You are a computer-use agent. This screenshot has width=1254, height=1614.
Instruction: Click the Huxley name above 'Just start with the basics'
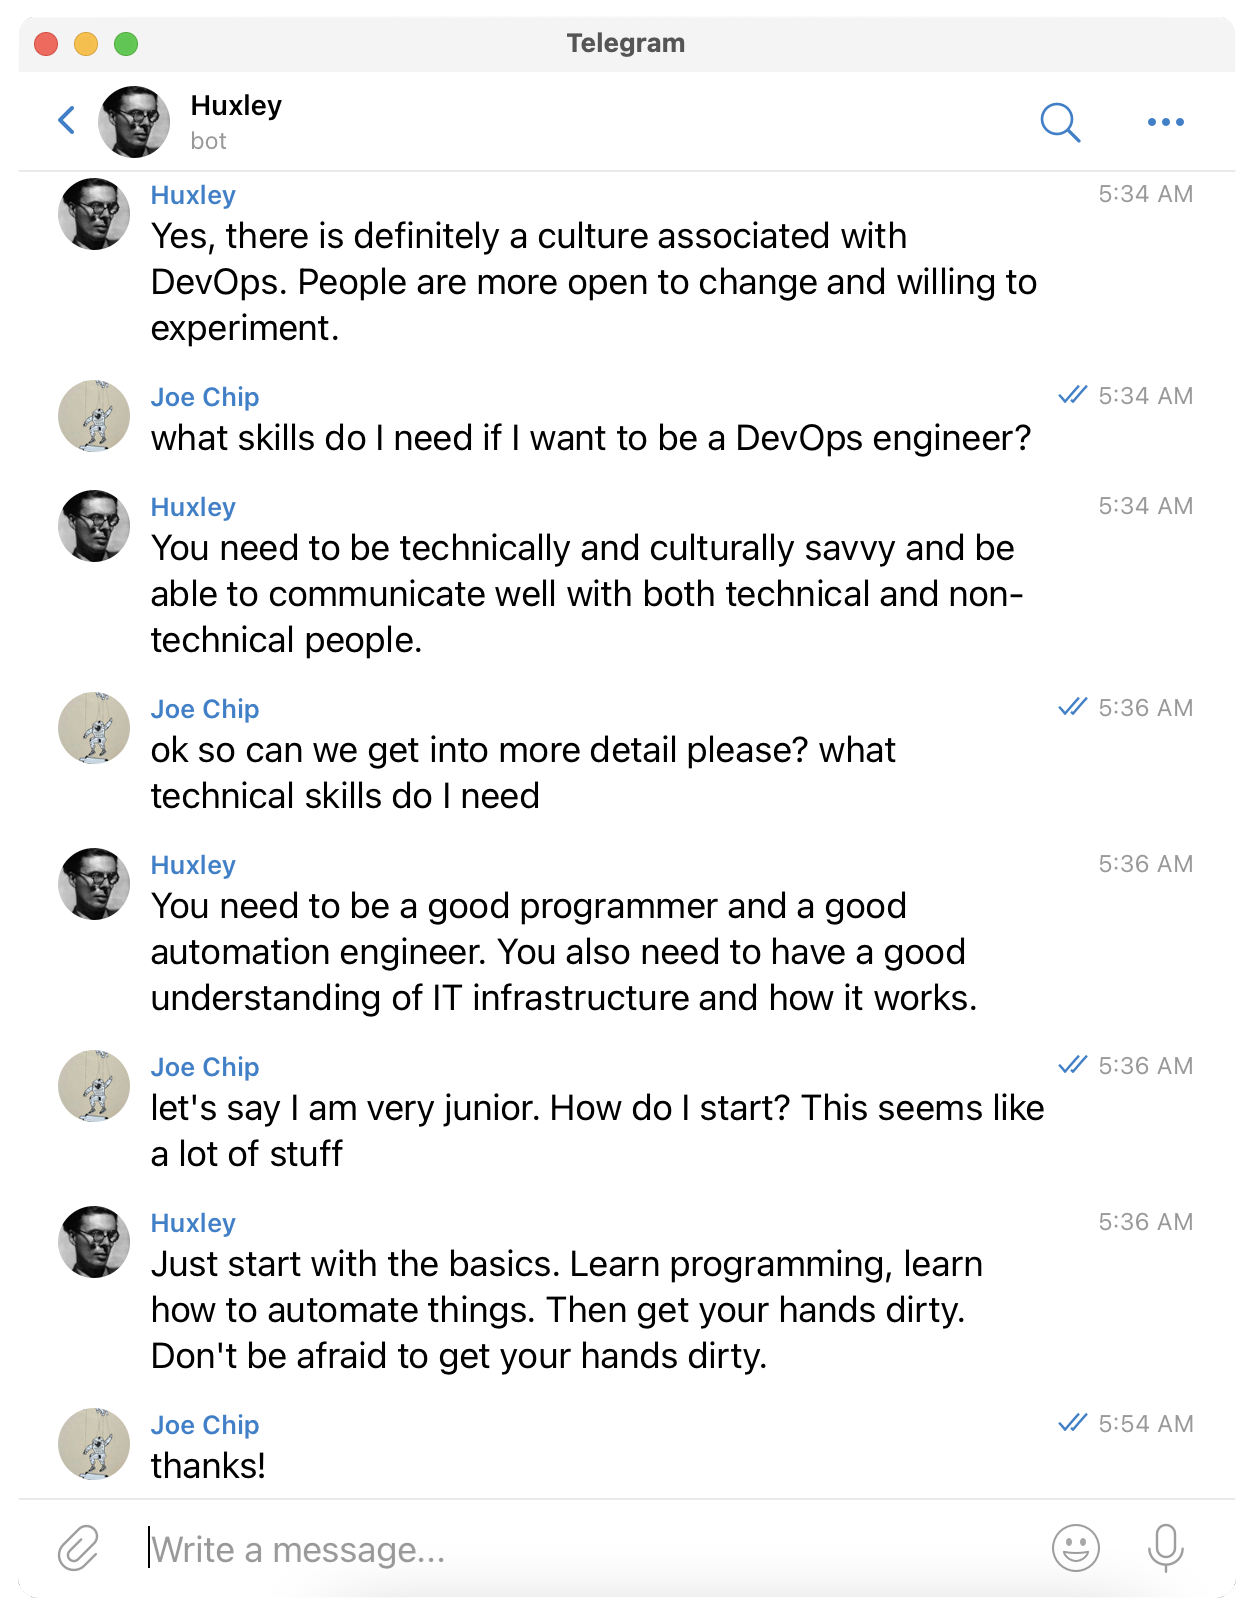click(193, 1223)
